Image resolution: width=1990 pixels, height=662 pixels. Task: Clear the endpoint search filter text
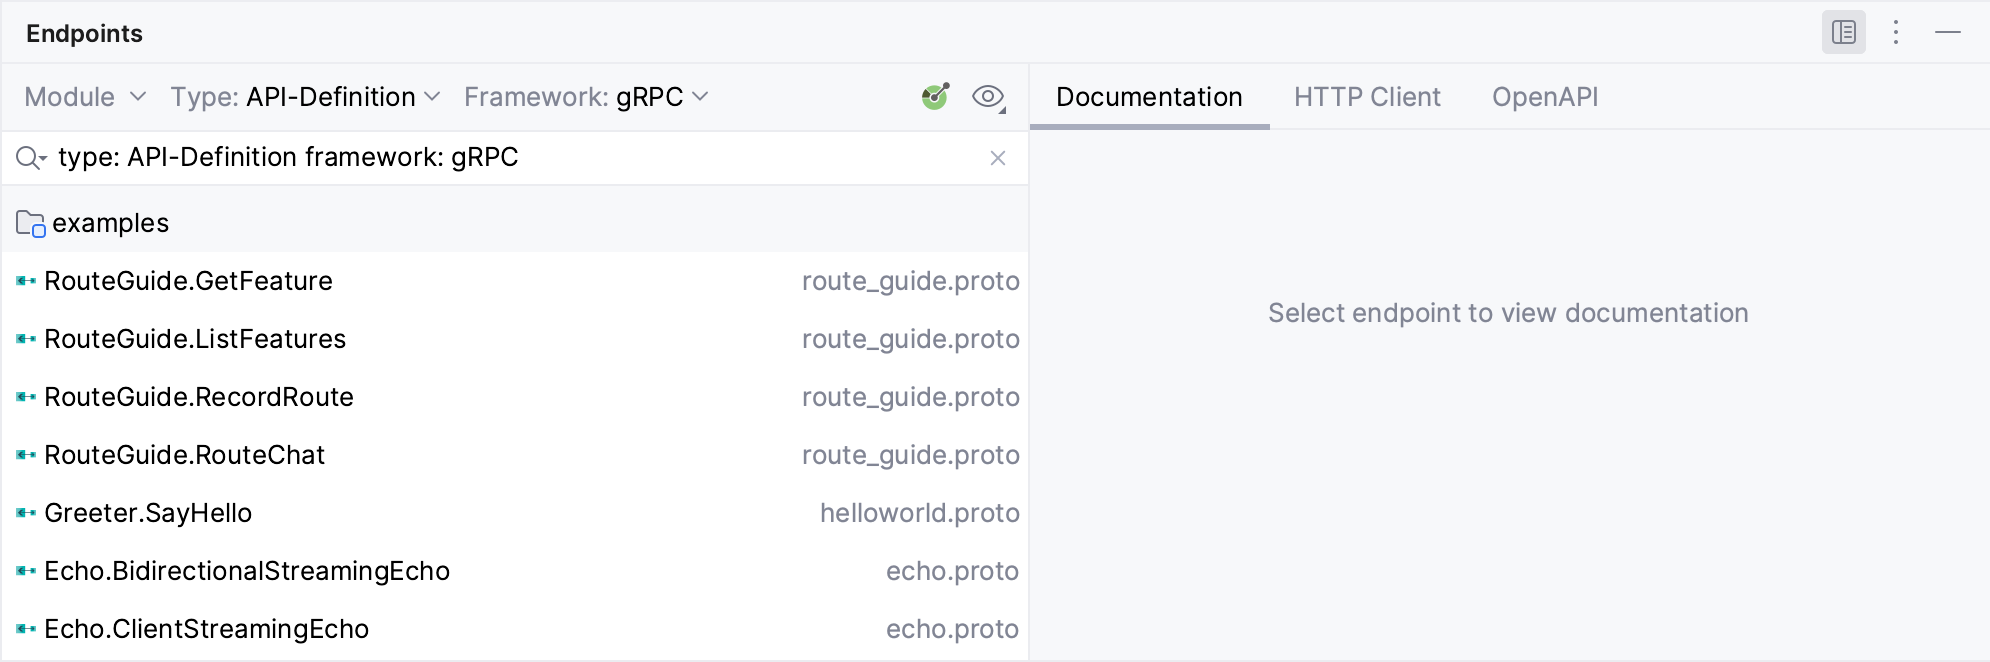(997, 158)
